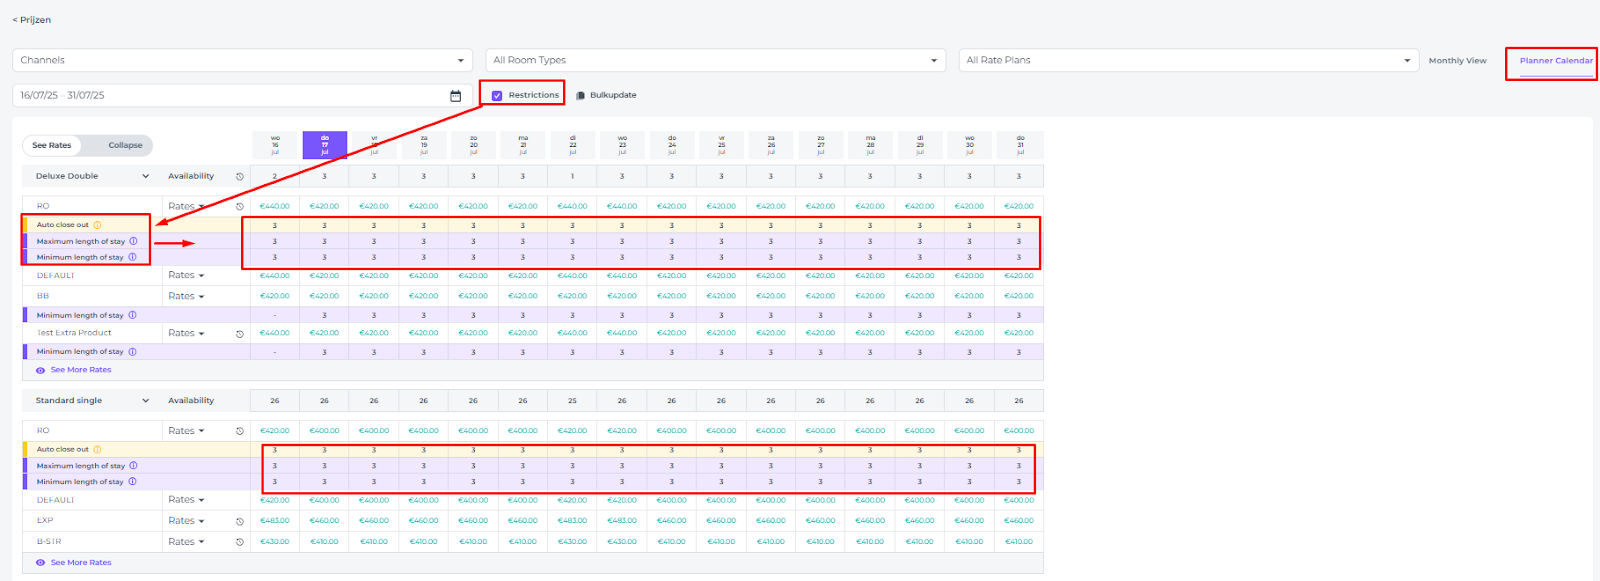Click the EXP rate plan label
The image size is (1600, 581).
[45, 521]
